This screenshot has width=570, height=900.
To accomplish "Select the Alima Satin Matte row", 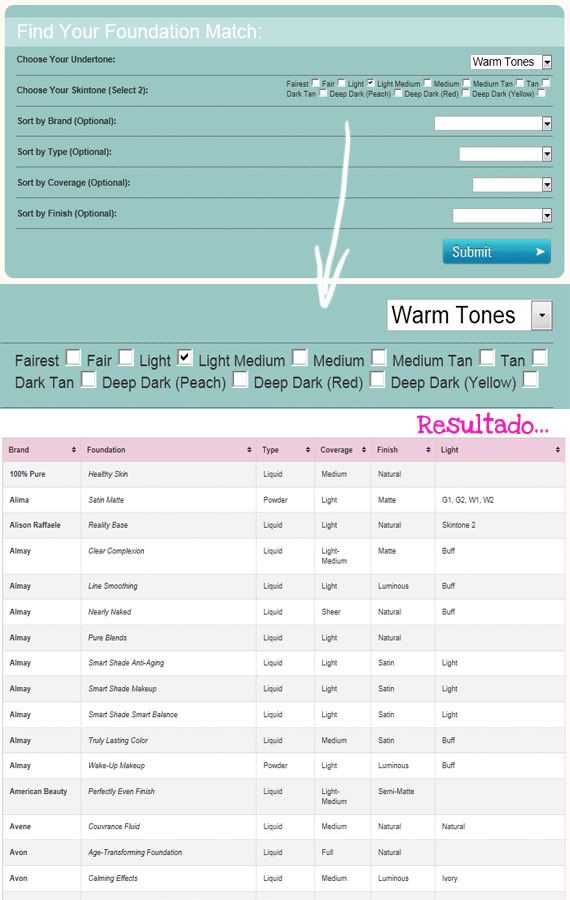I will pyautogui.click(x=284, y=500).
